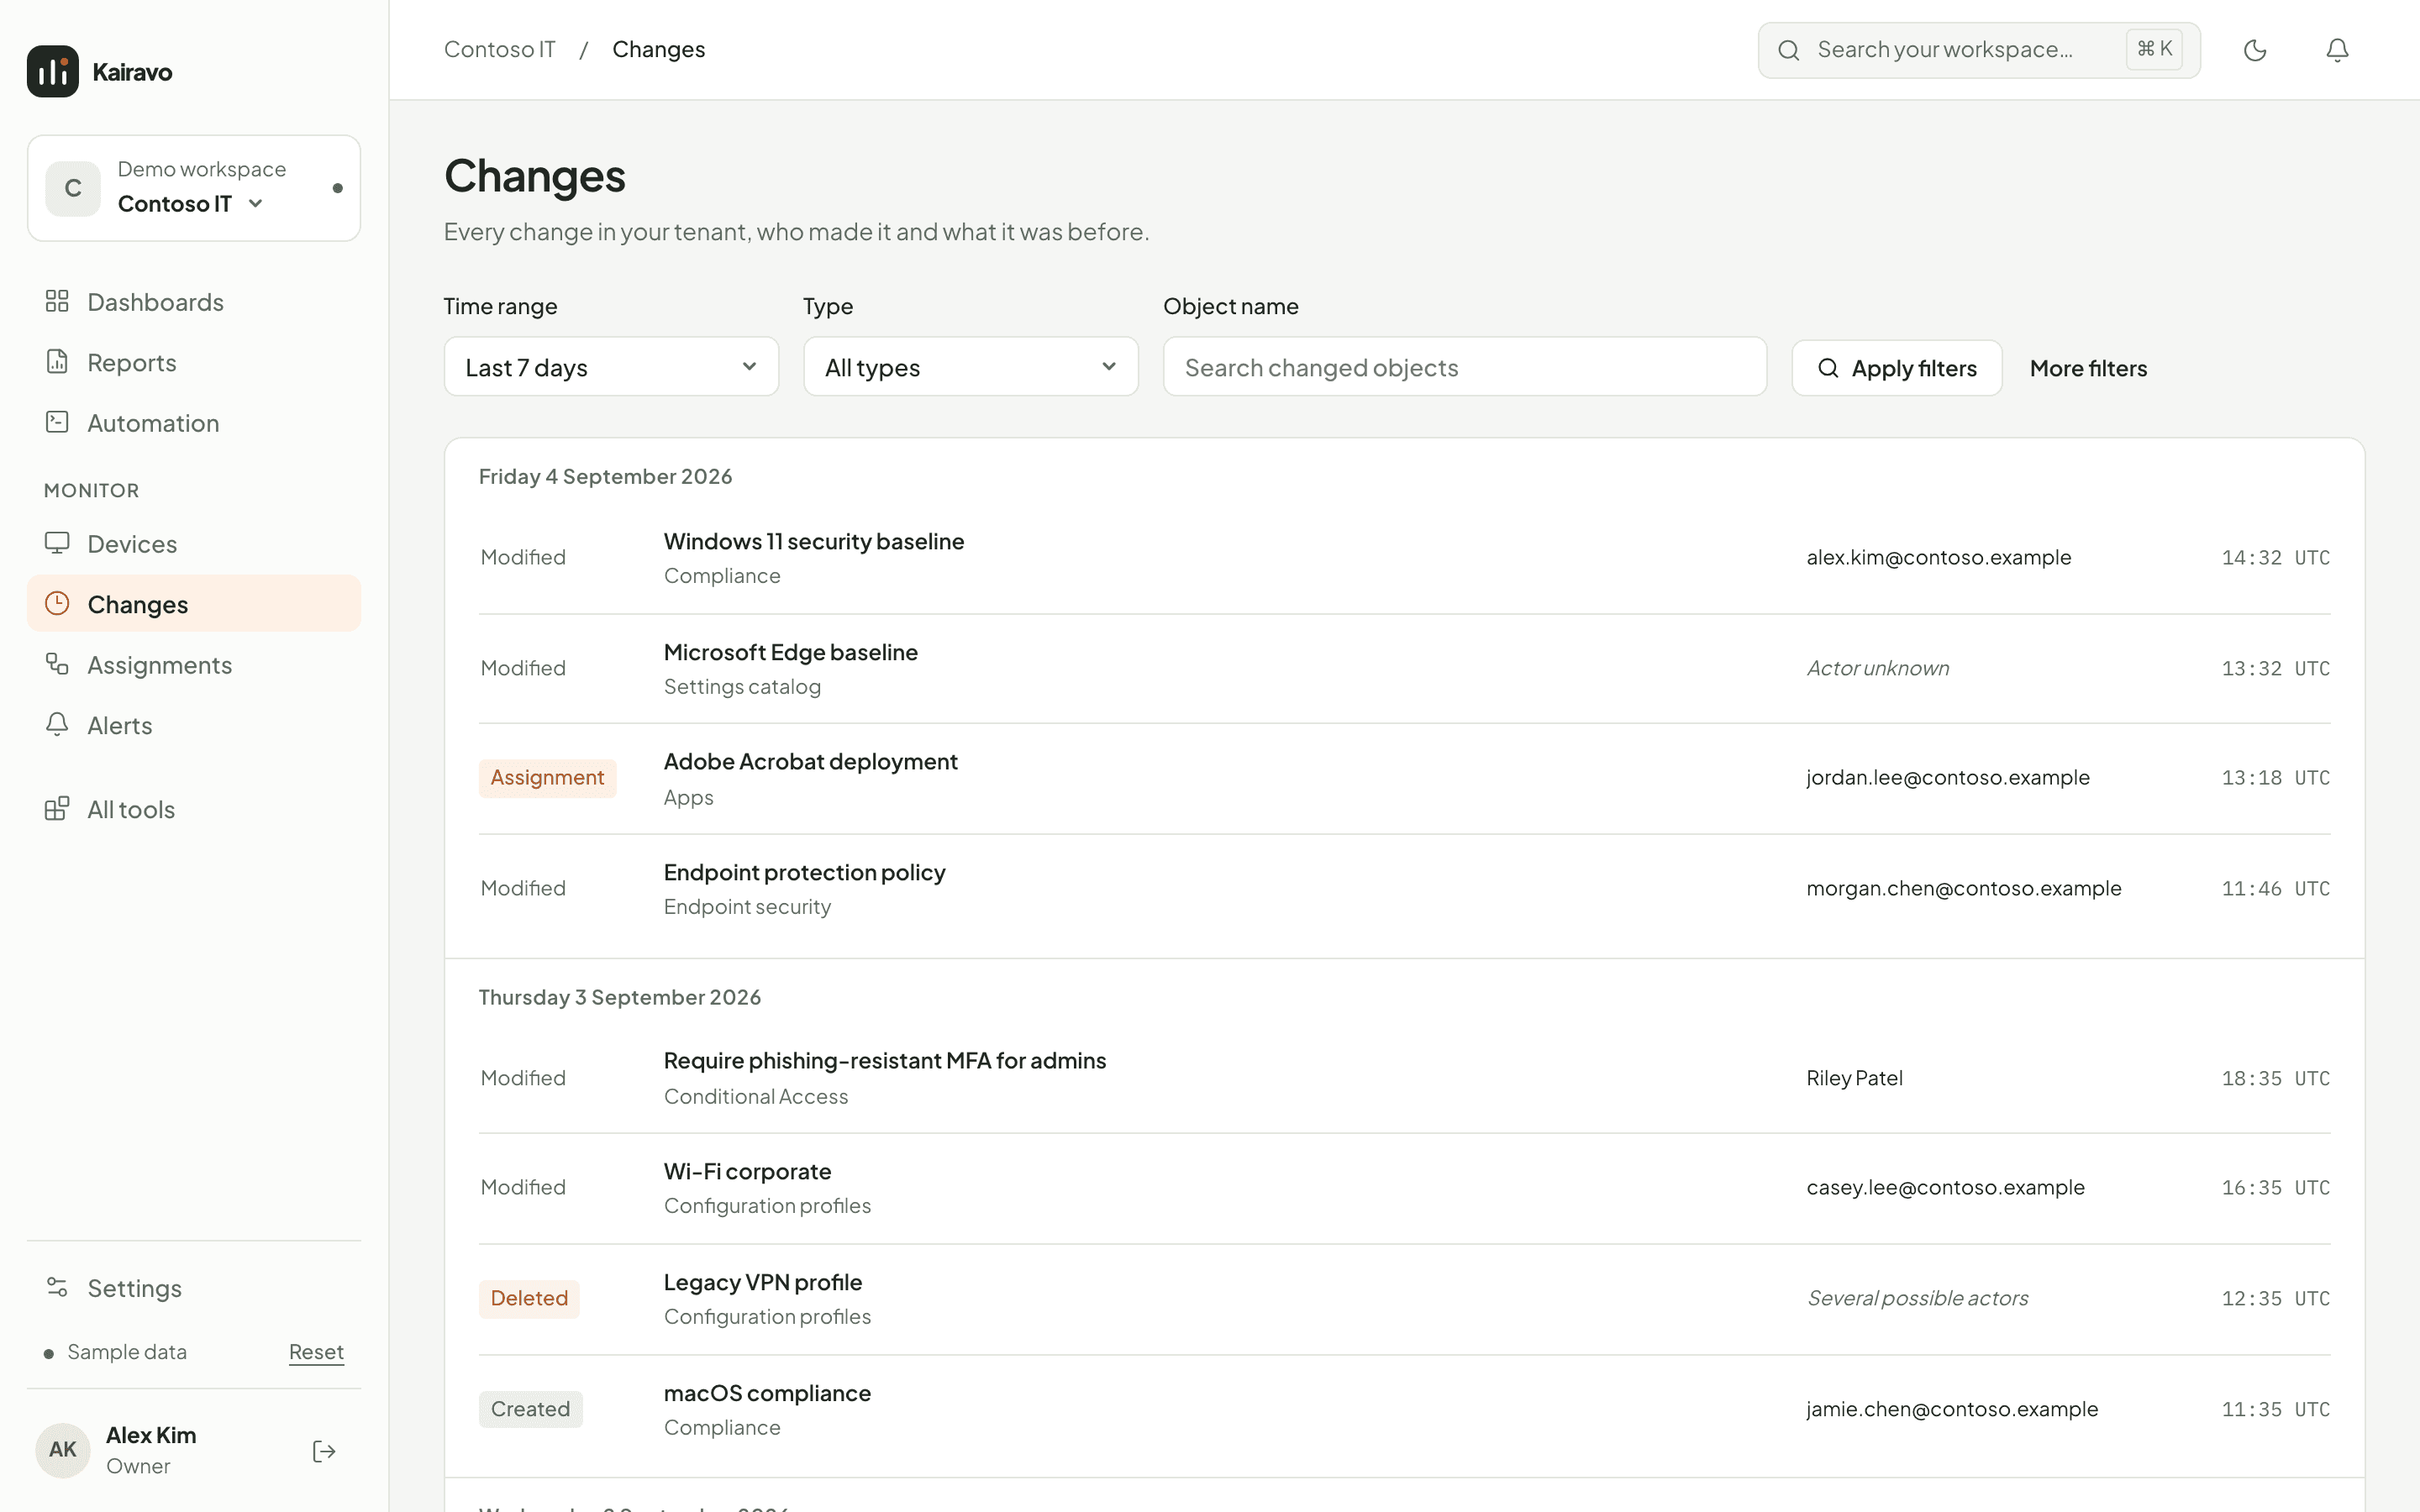Expand the Contoso IT workspace switcher

click(x=194, y=188)
